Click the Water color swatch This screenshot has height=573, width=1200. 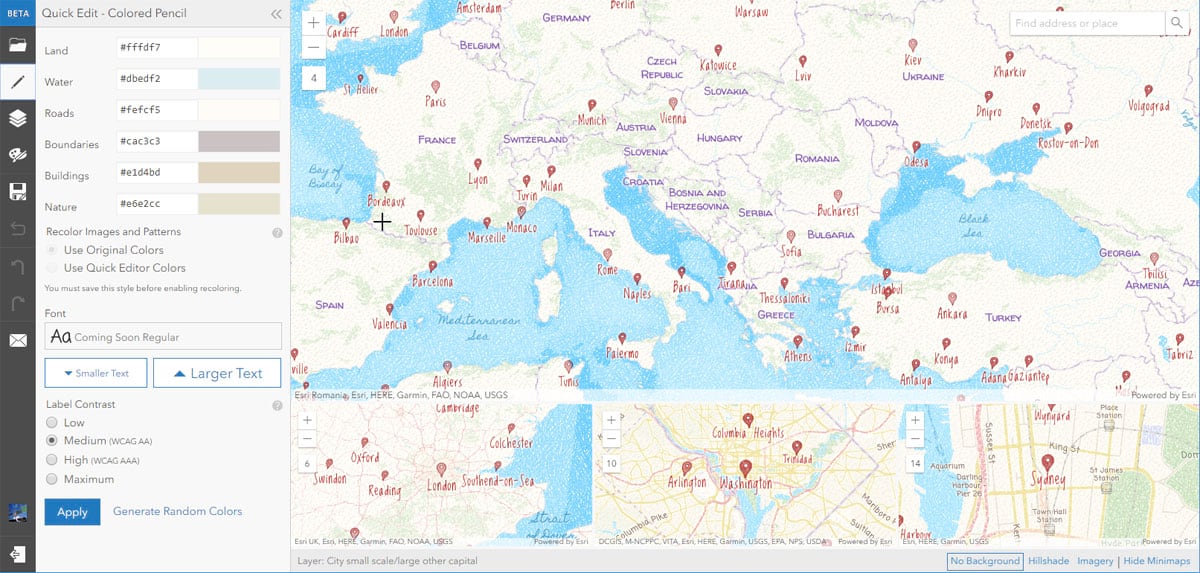(x=239, y=79)
